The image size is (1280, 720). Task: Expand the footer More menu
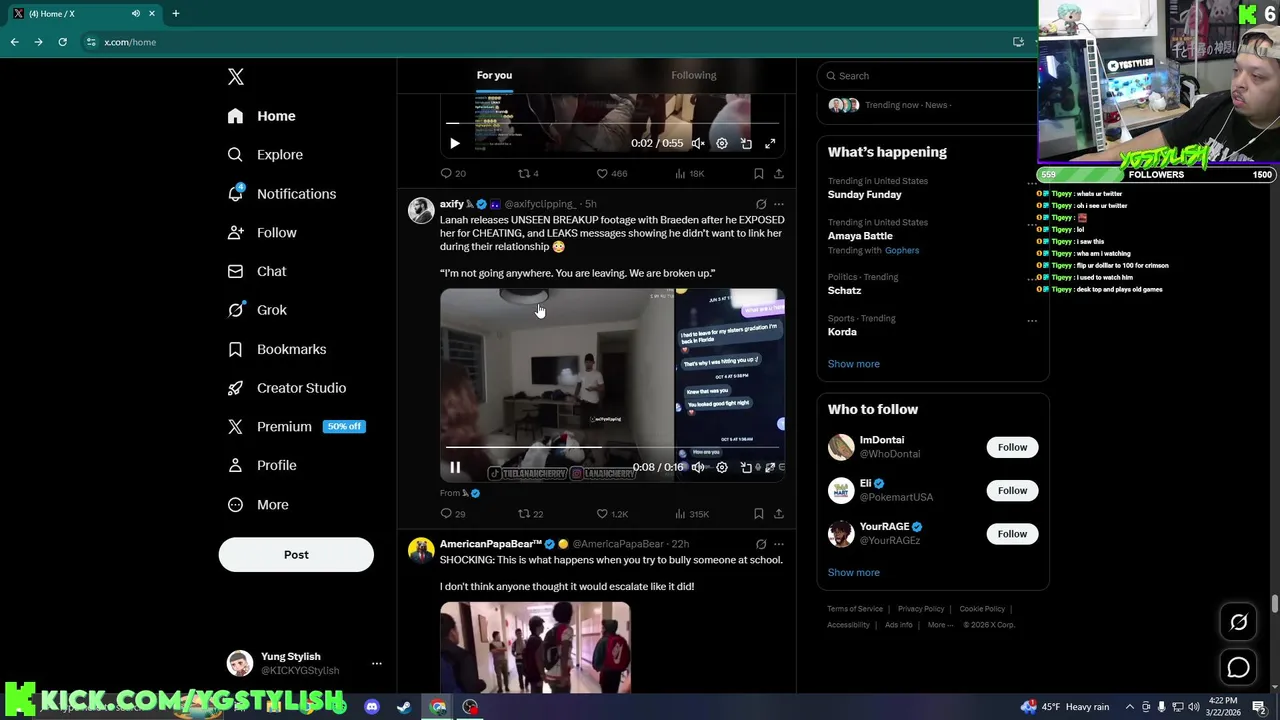[939, 625]
